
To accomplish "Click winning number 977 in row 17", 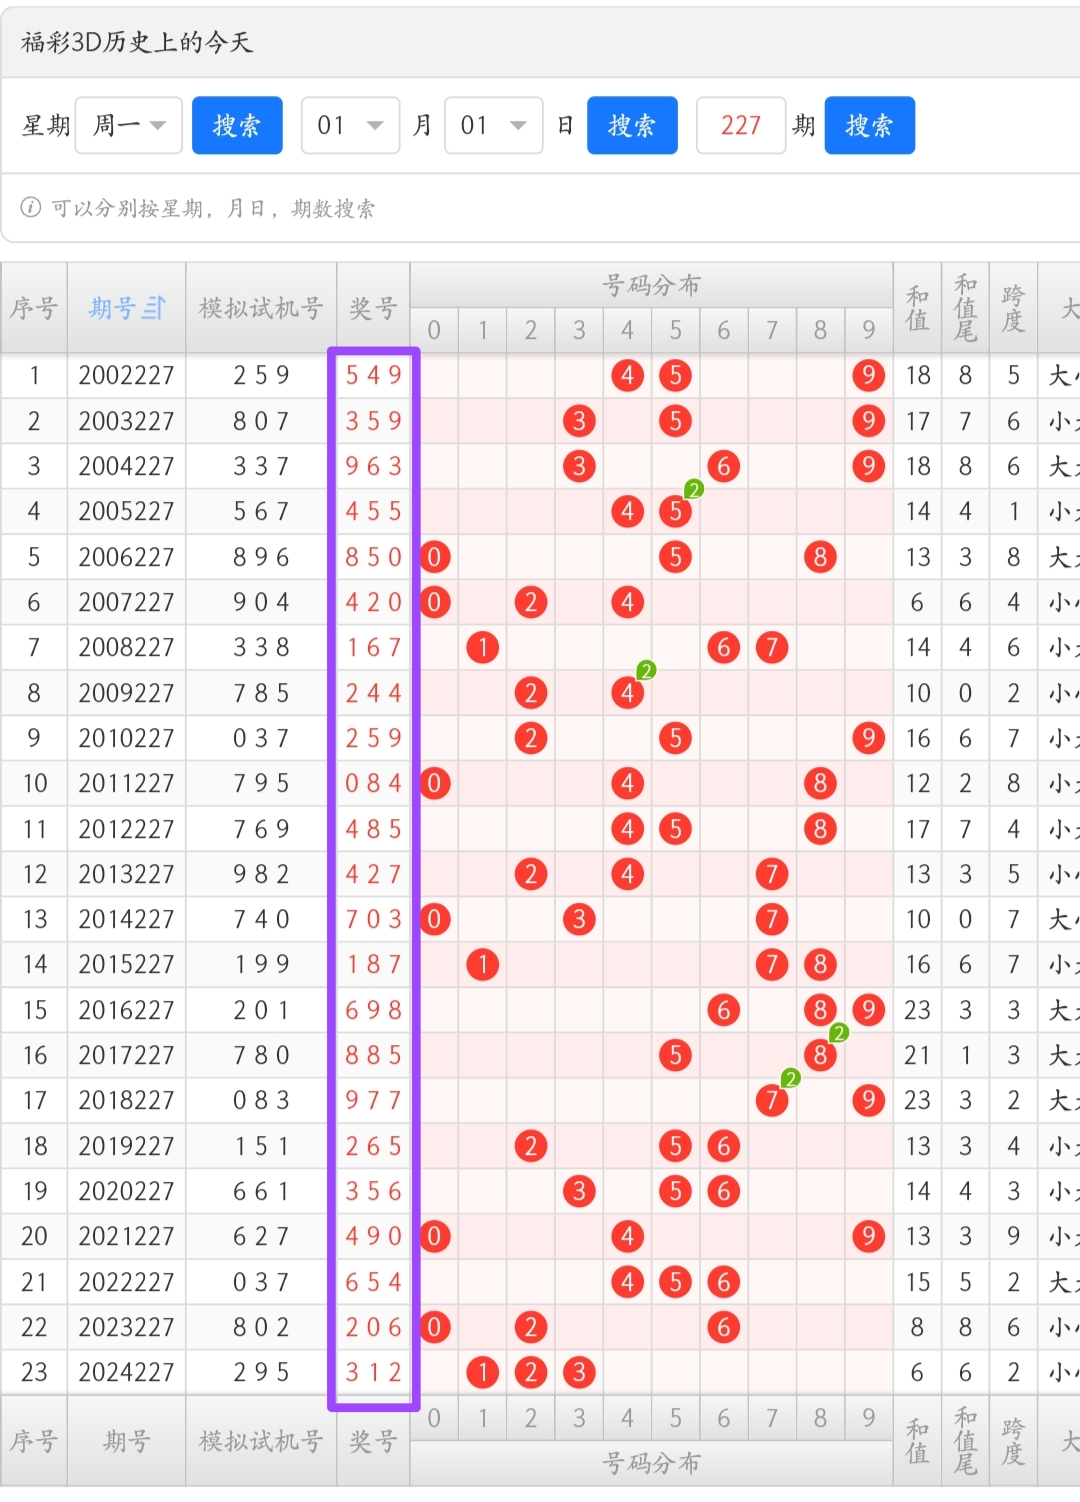I will pos(373,1100).
